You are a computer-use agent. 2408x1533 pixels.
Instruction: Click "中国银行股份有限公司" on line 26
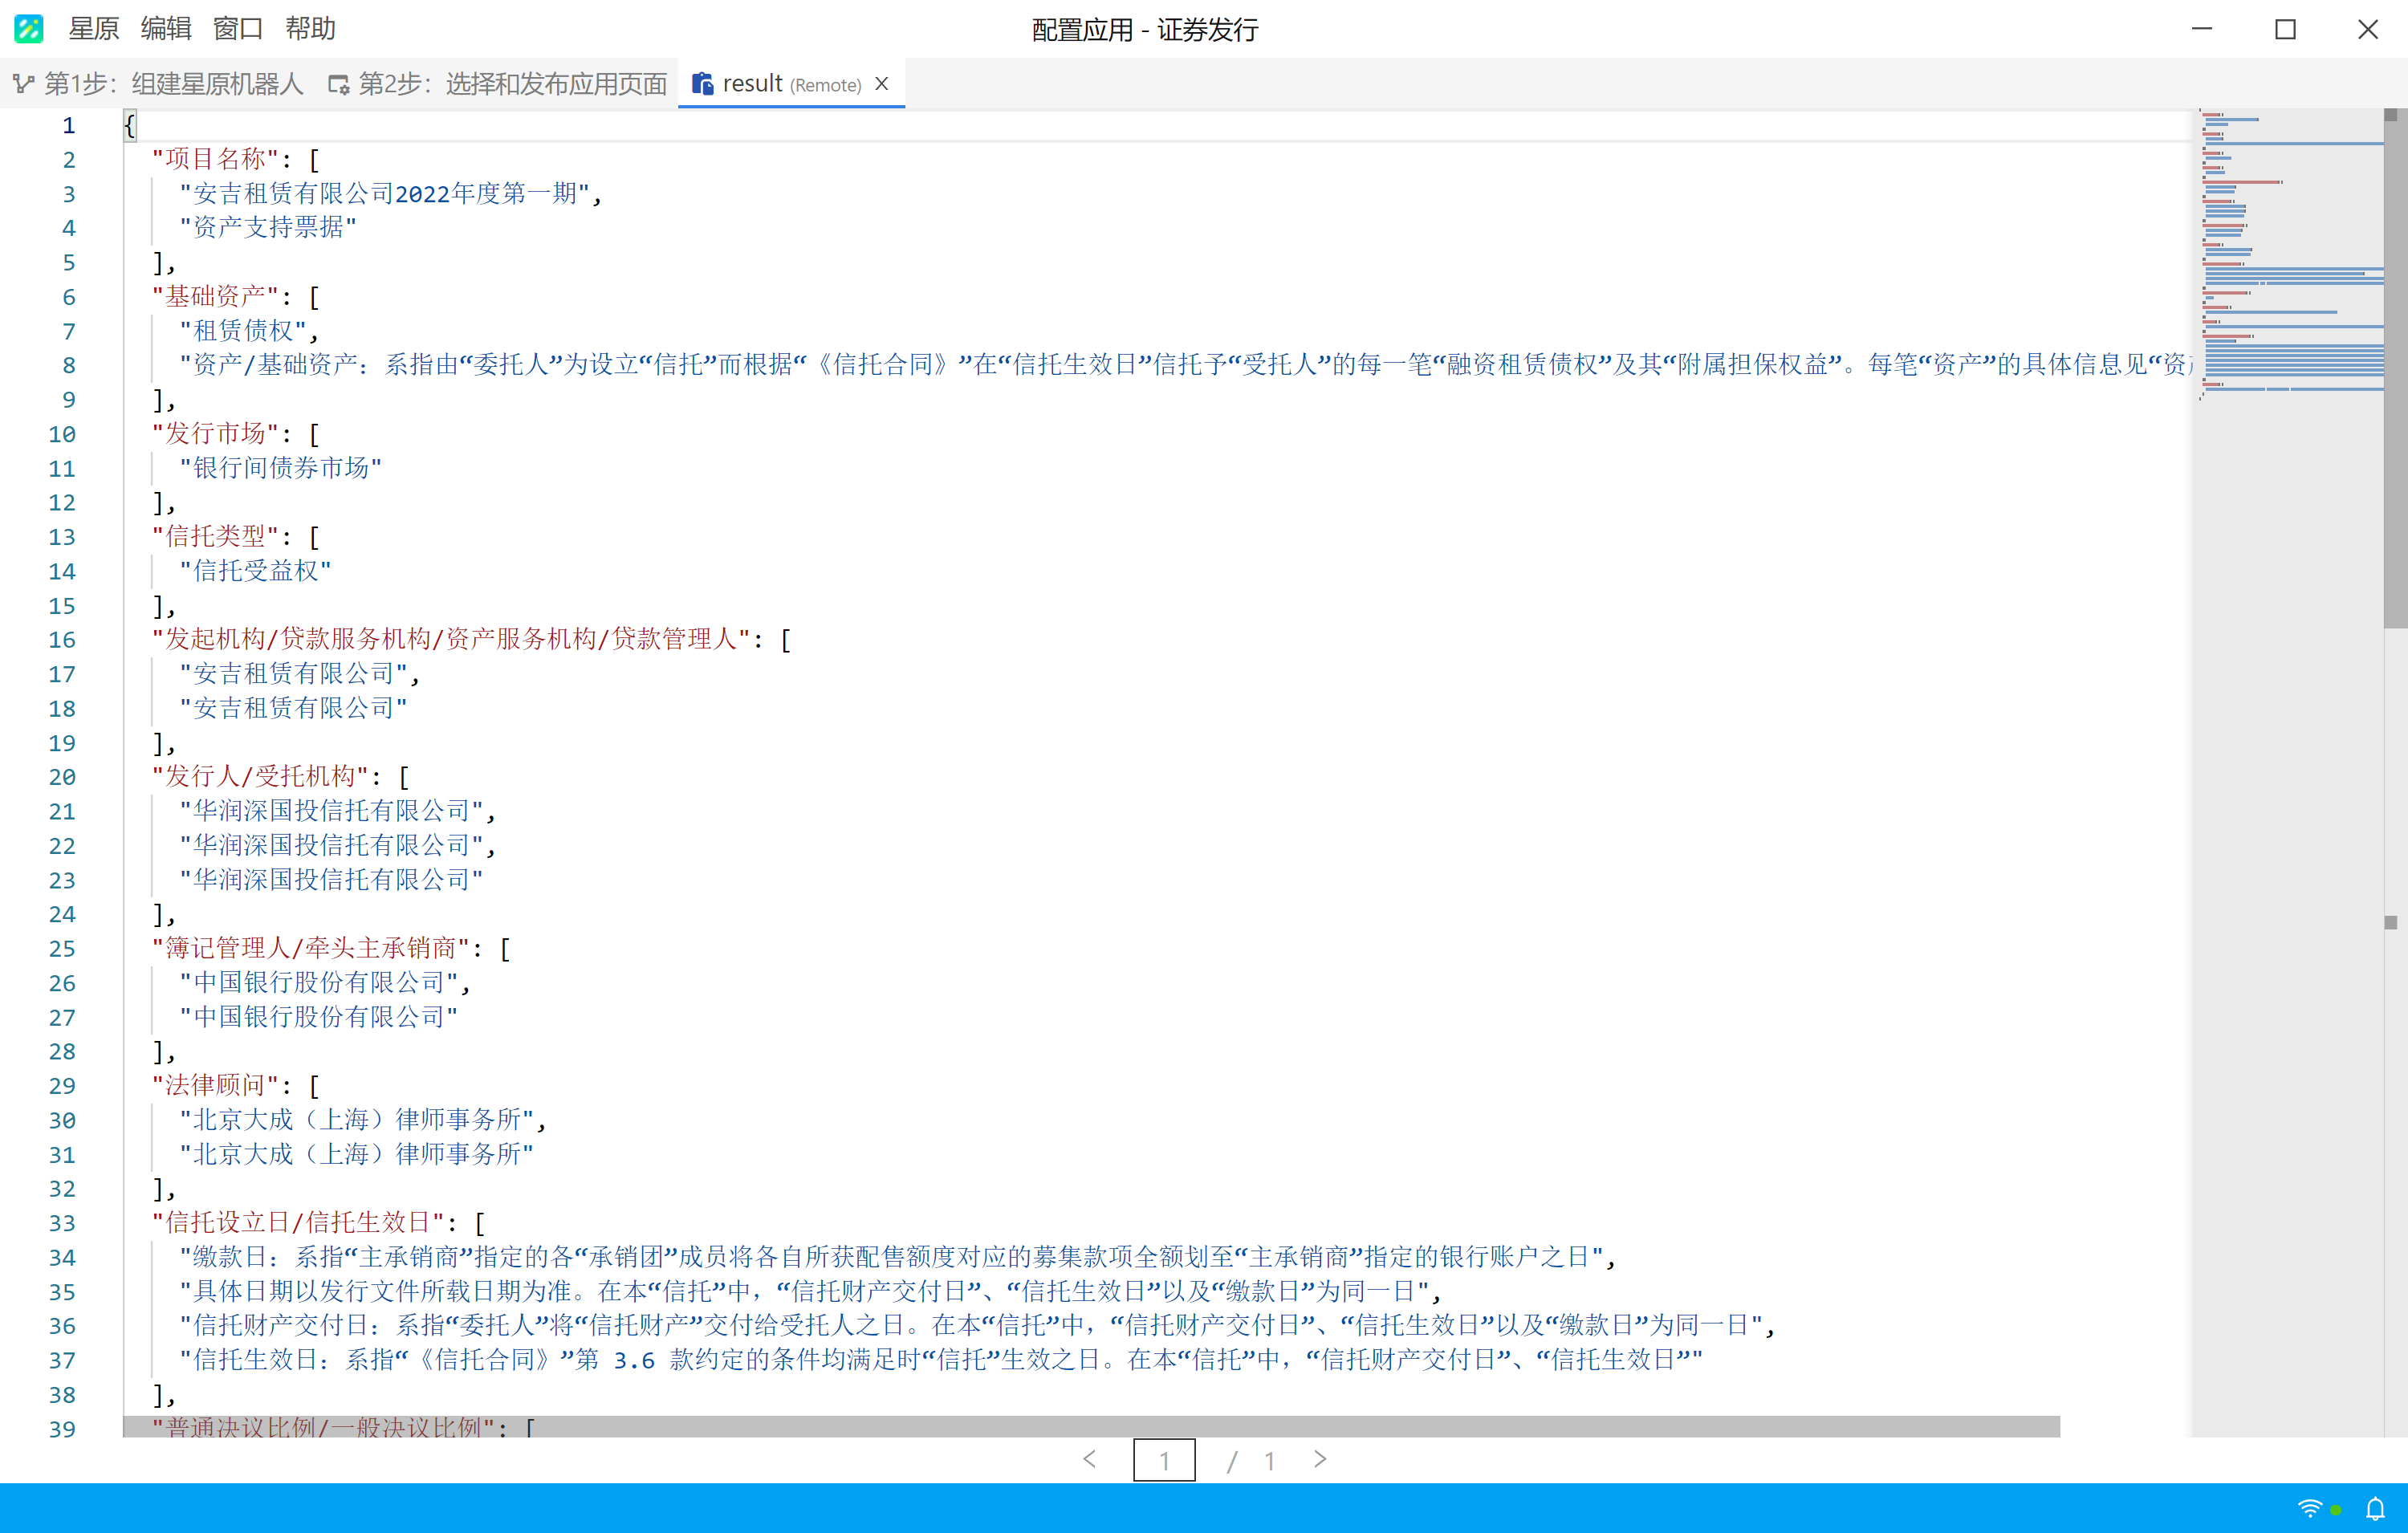click(x=318, y=982)
